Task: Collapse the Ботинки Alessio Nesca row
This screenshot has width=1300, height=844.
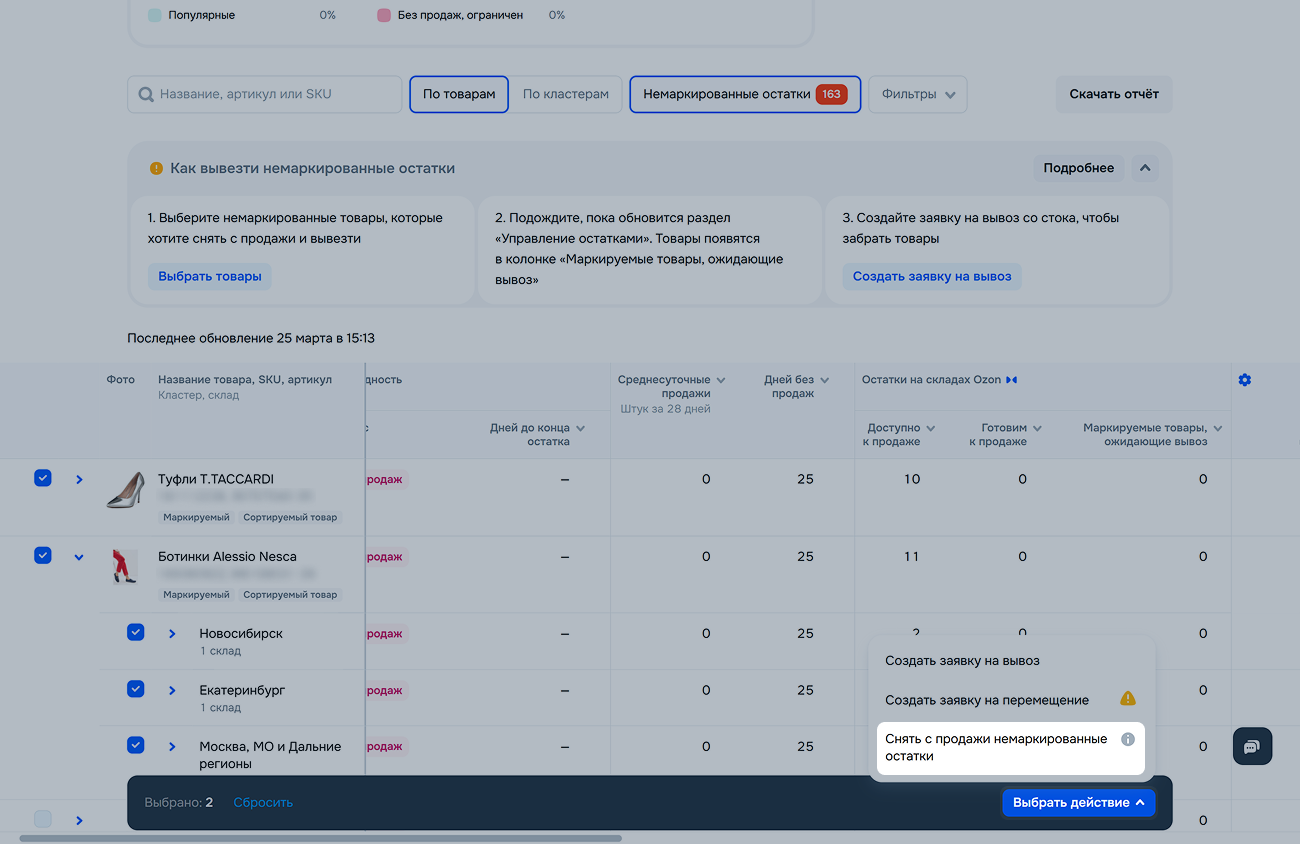Action: pyautogui.click(x=79, y=557)
